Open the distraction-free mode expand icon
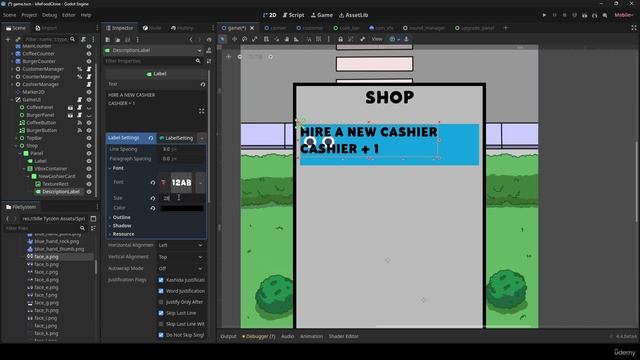The width and height of the screenshot is (640, 360). pyautogui.click(x=633, y=28)
